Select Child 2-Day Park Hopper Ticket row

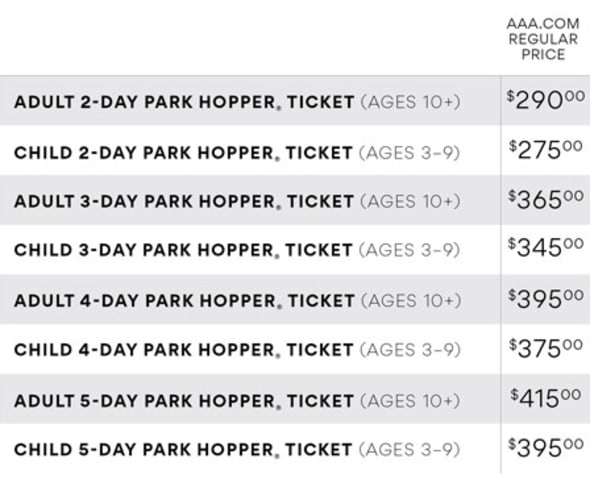click(295, 150)
